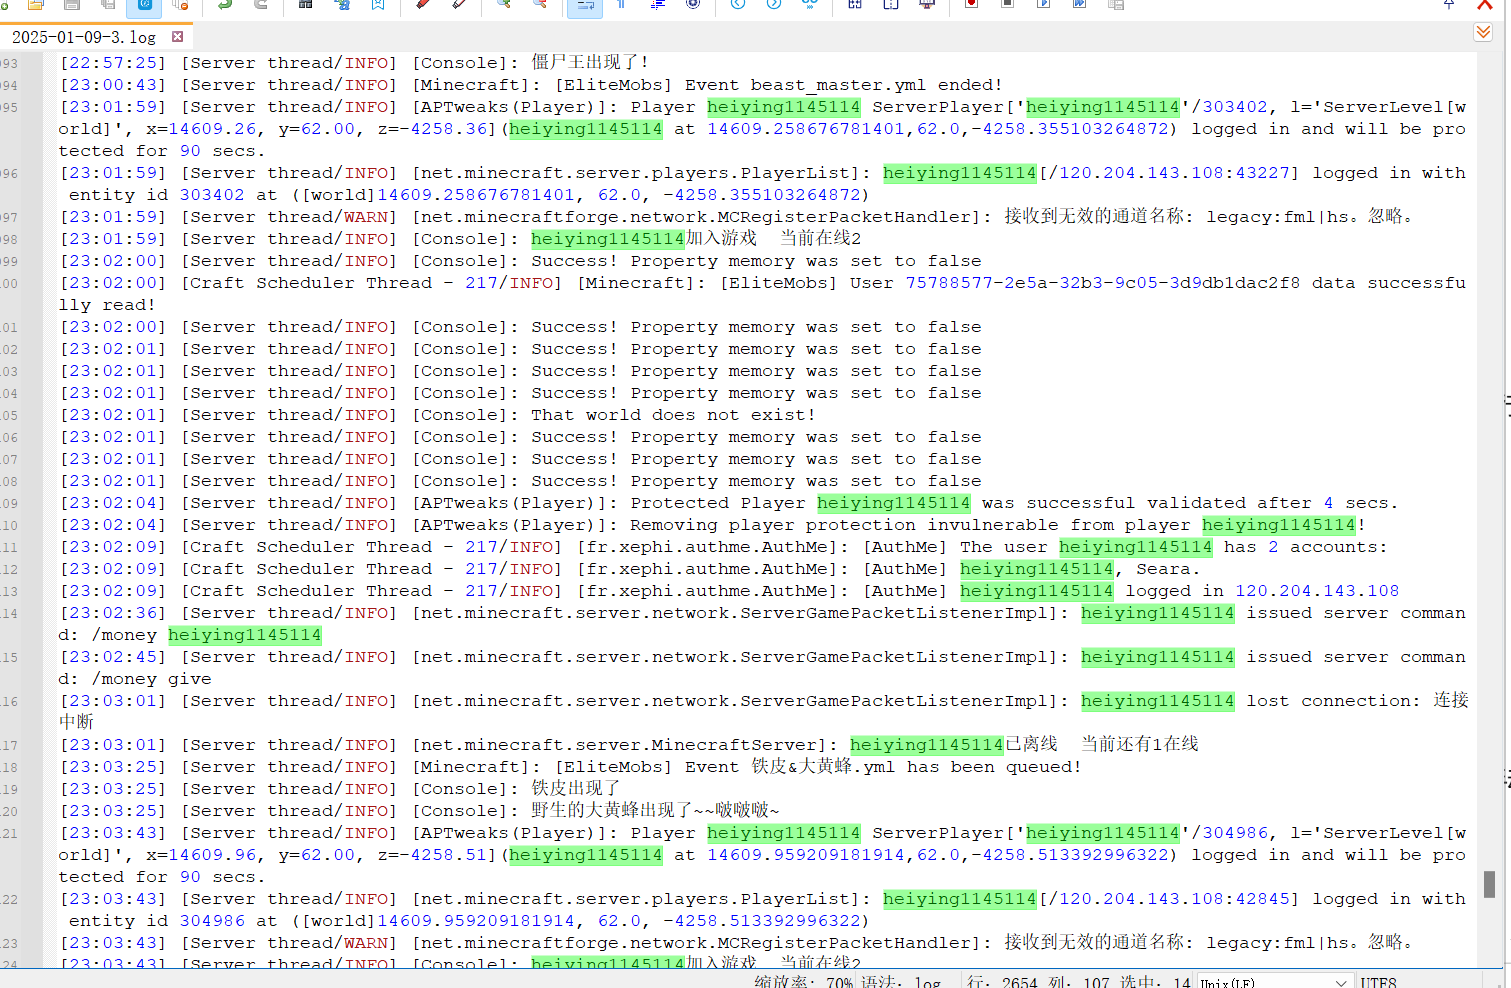Viewport: 1511px width, 988px height.
Task: Click the vertical scrollbar thumb
Action: pyautogui.click(x=1489, y=883)
